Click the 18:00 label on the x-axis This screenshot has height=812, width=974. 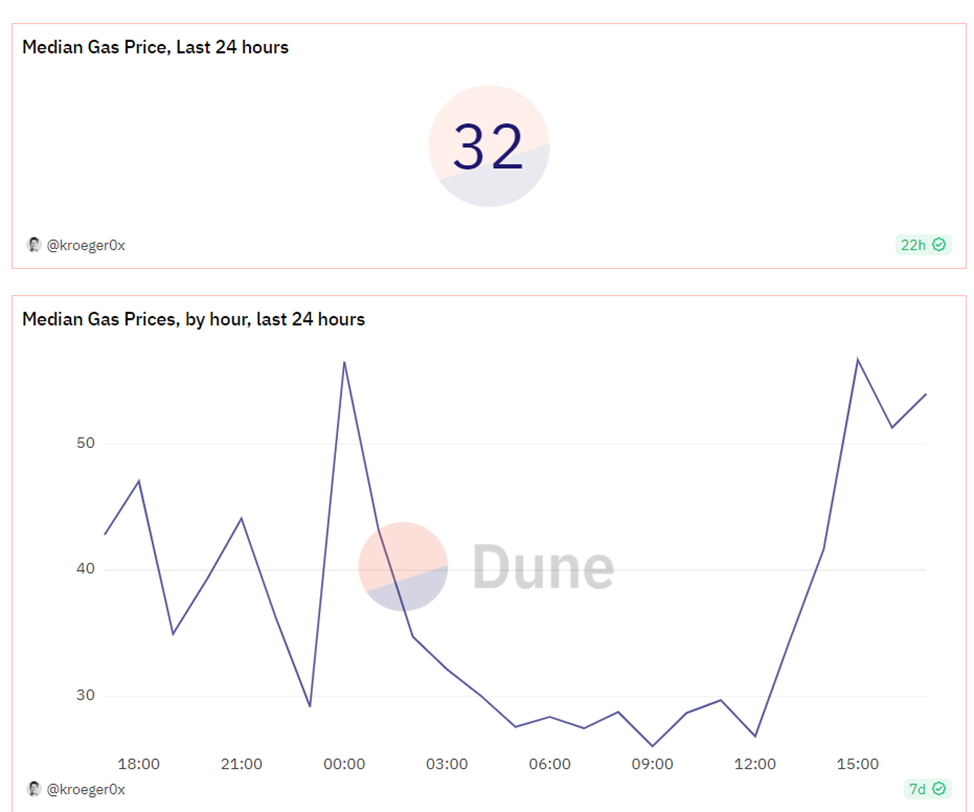pos(139,764)
